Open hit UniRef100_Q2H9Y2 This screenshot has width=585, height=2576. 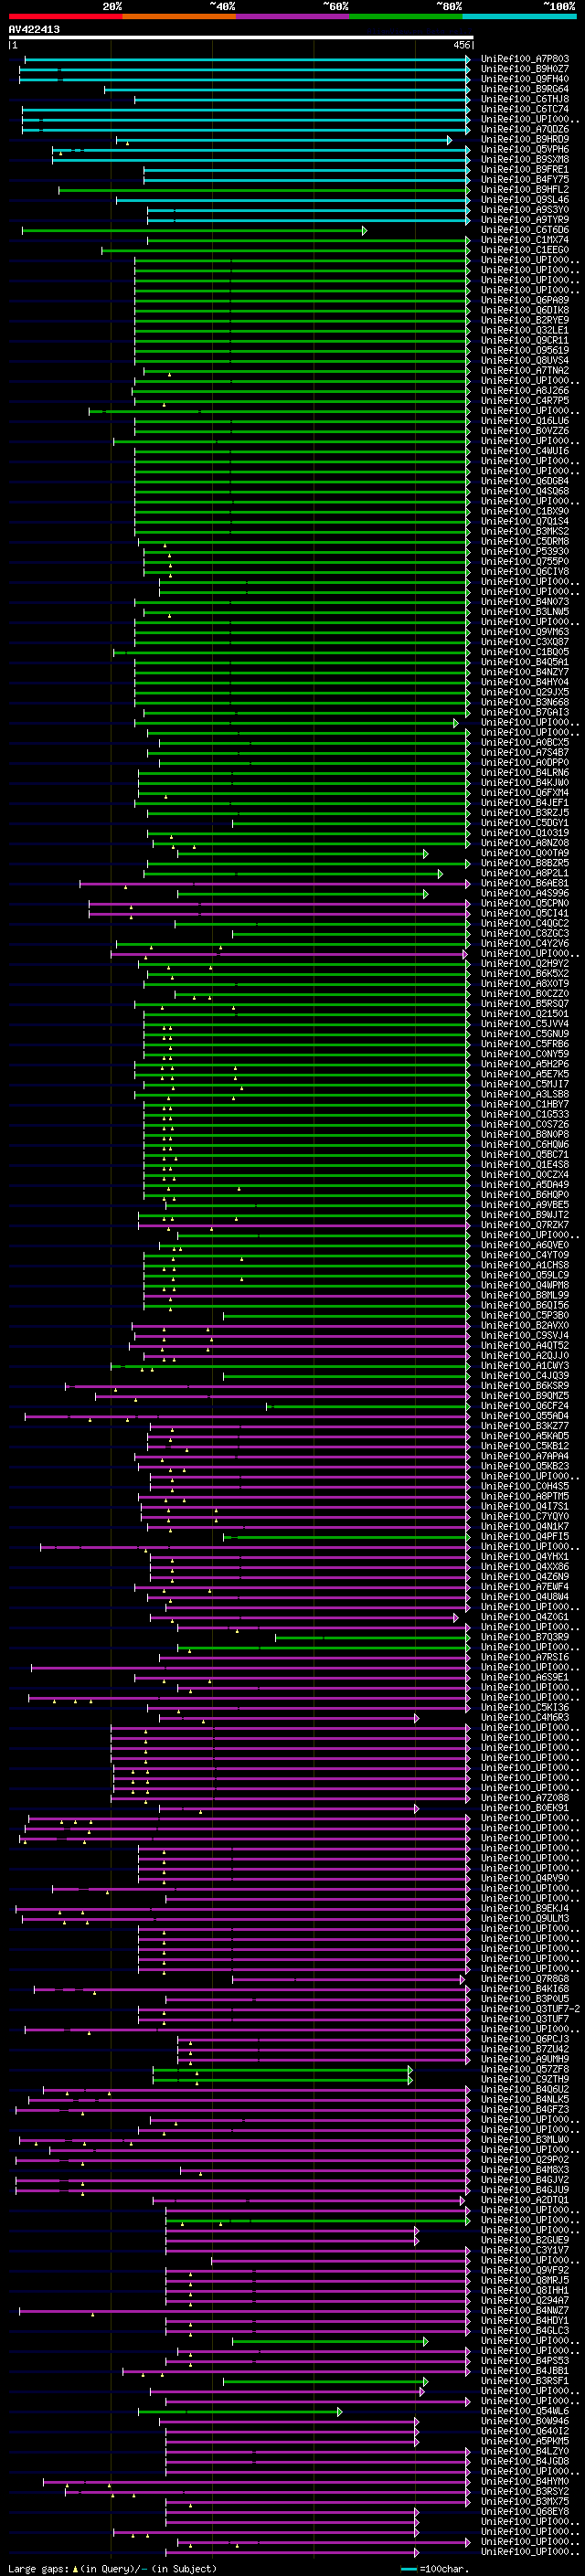525,964
